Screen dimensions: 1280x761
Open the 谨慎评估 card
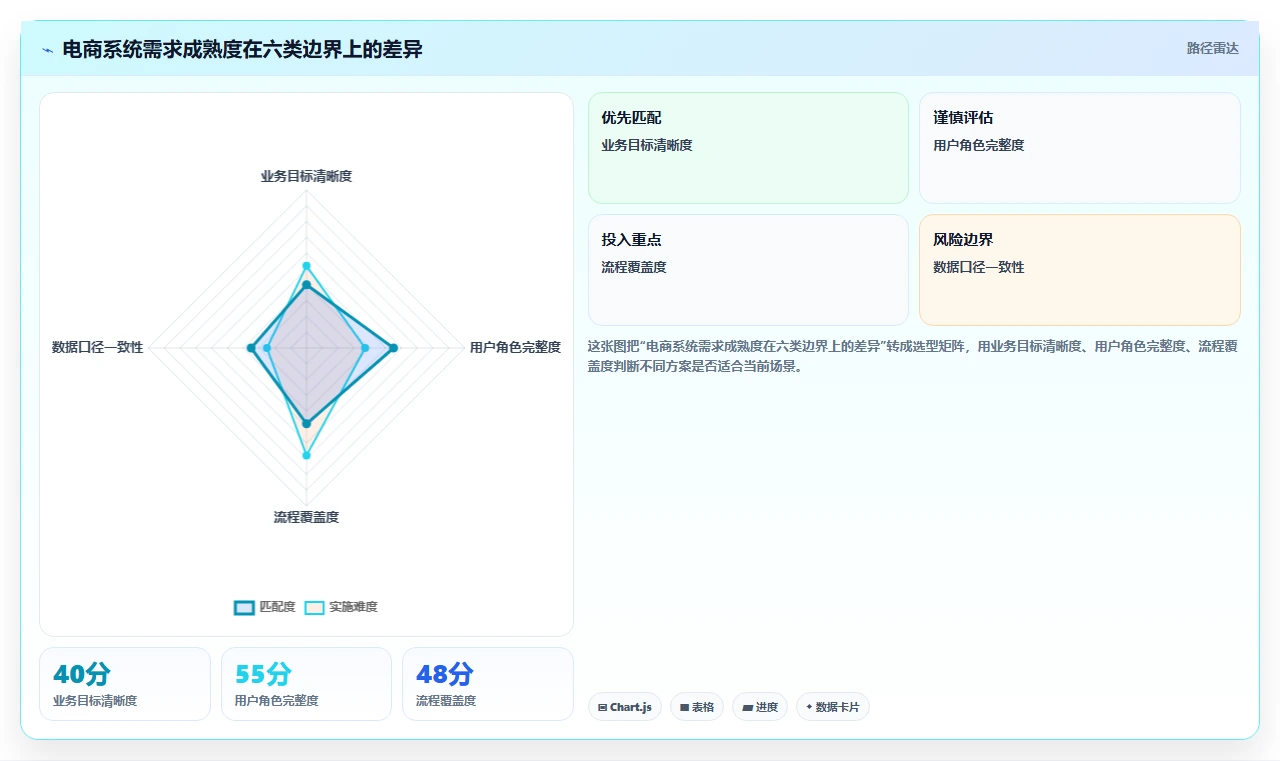[1080, 148]
